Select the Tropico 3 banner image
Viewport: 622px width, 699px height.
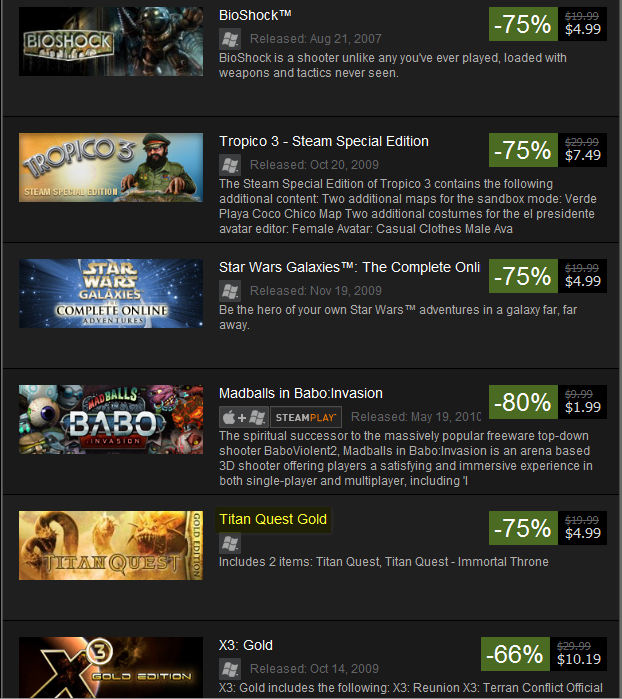click(111, 168)
